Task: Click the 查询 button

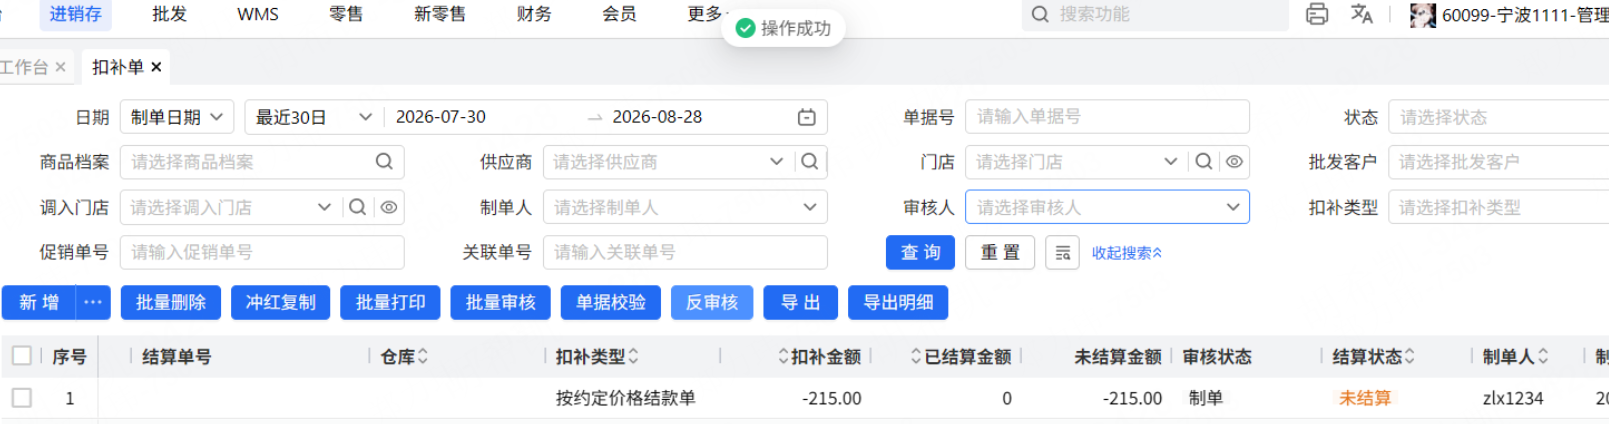Action: coord(920,253)
